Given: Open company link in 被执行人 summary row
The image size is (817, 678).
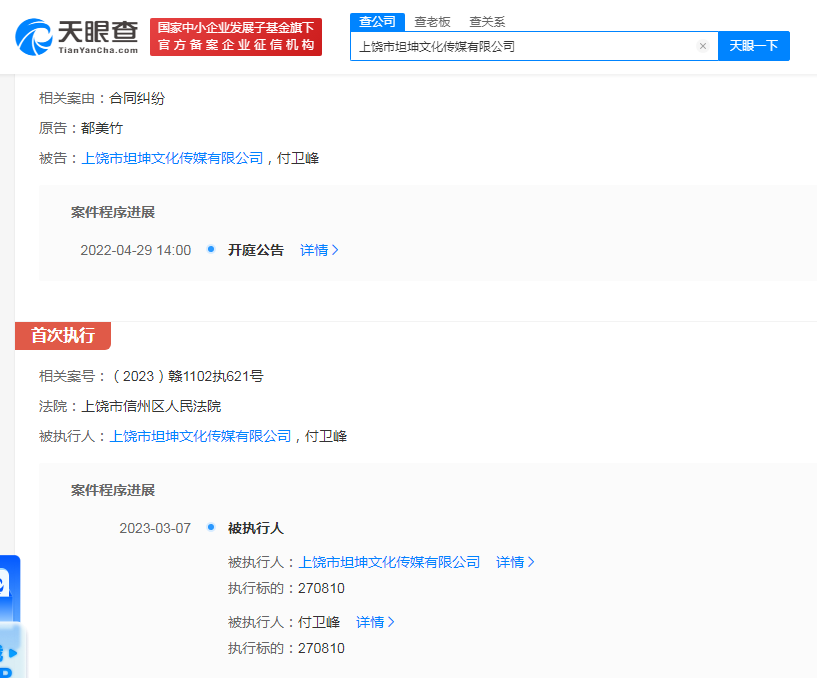Looking at the screenshot, I should 200,436.
